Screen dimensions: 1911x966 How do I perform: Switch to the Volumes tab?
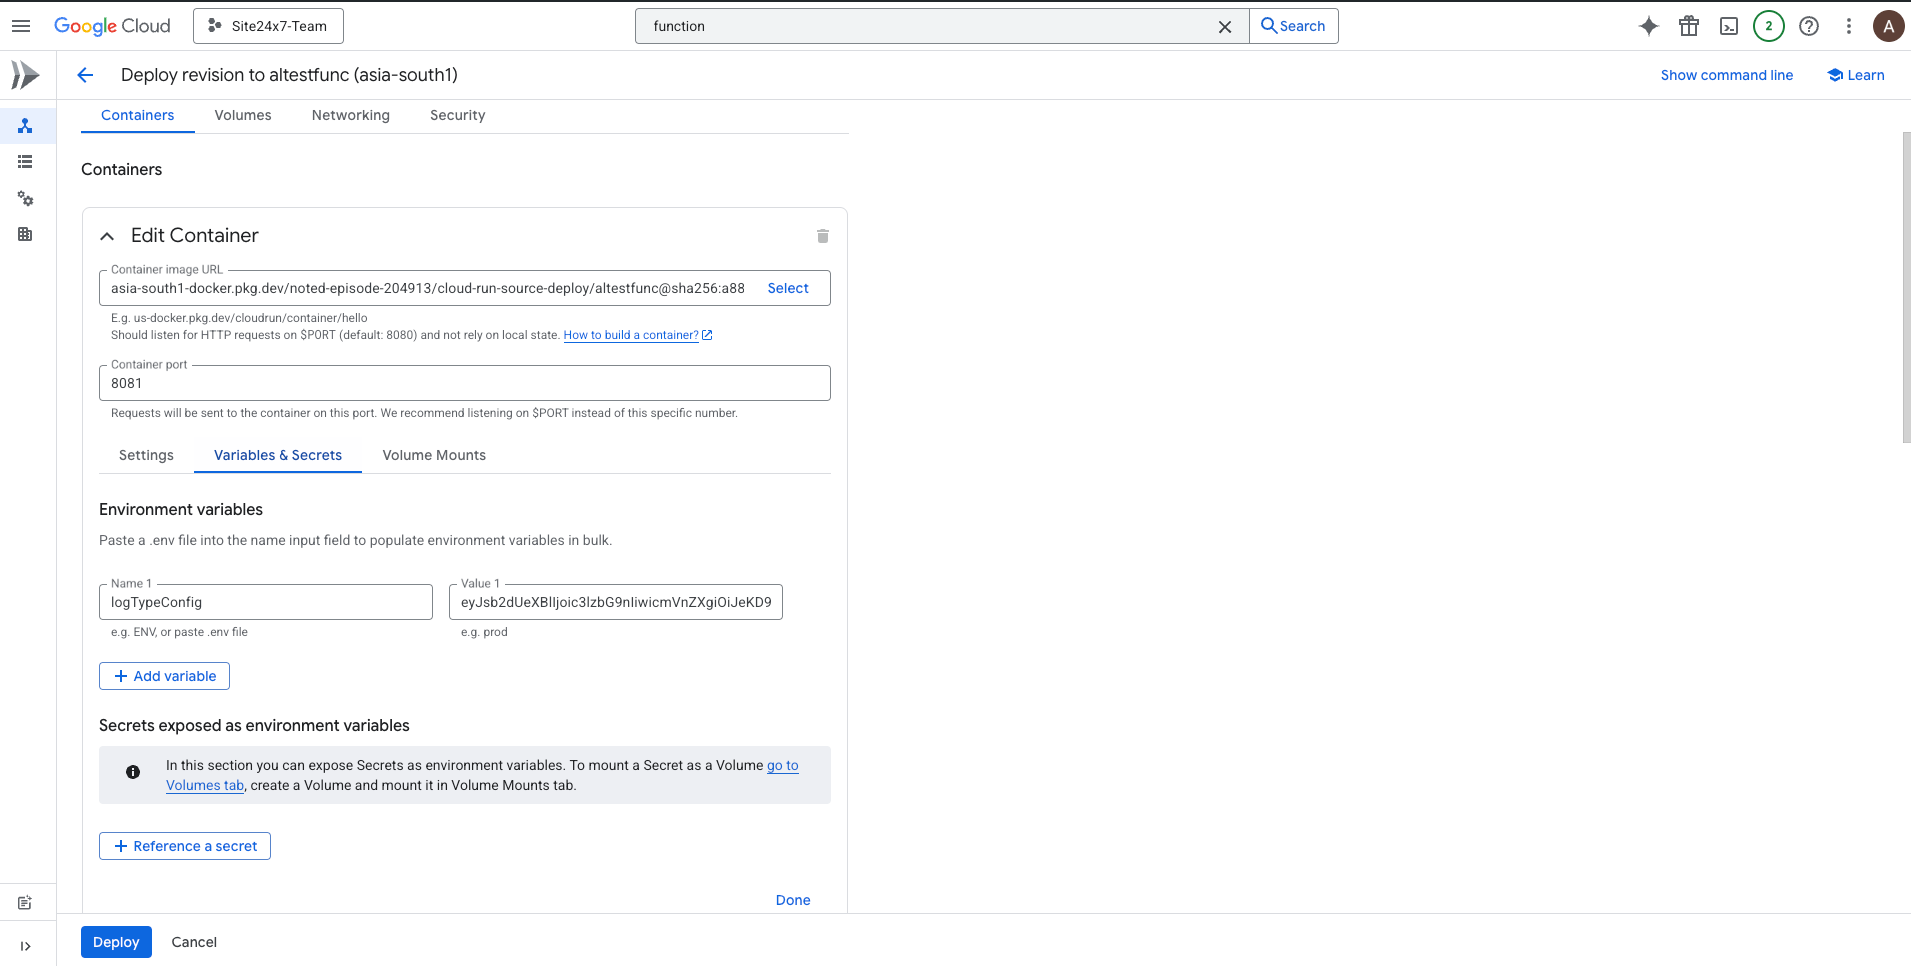[x=243, y=115]
